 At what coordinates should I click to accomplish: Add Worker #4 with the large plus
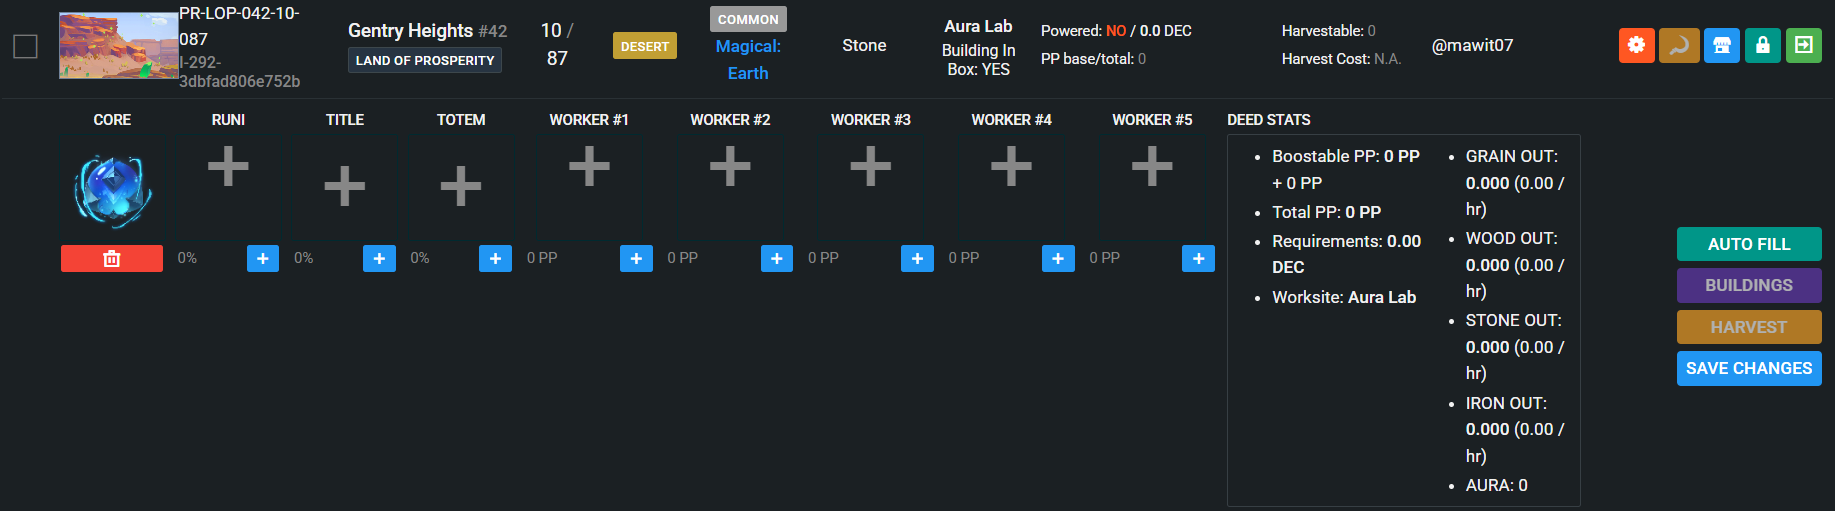(1011, 166)
